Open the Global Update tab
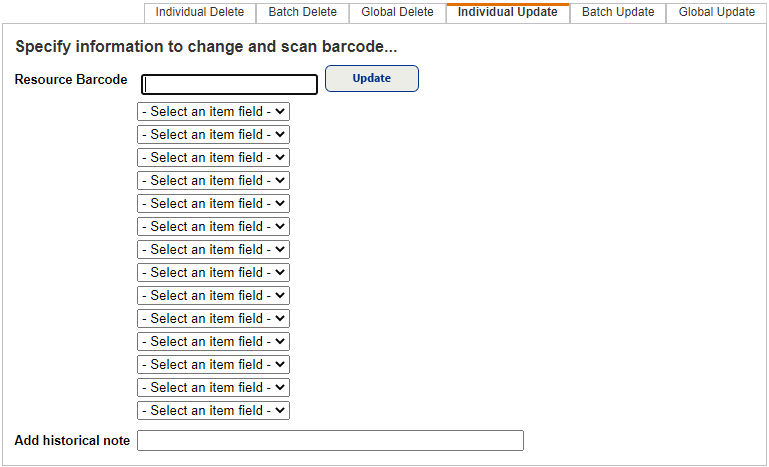The image size is (769, 467). pos(716,12)
